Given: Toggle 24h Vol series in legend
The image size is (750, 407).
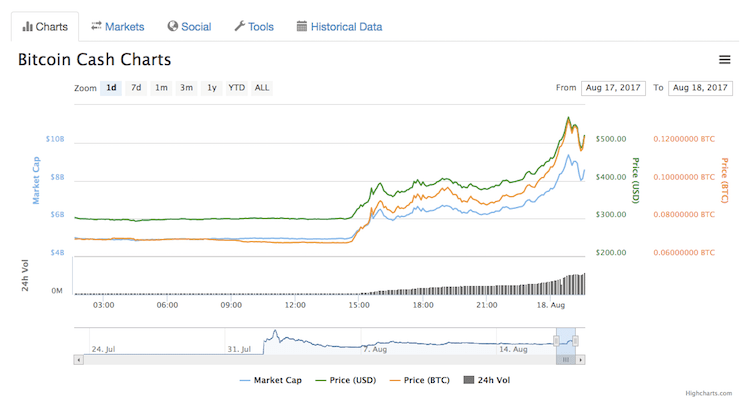Looking at the screenshot, I should click(x=487, y=380).
